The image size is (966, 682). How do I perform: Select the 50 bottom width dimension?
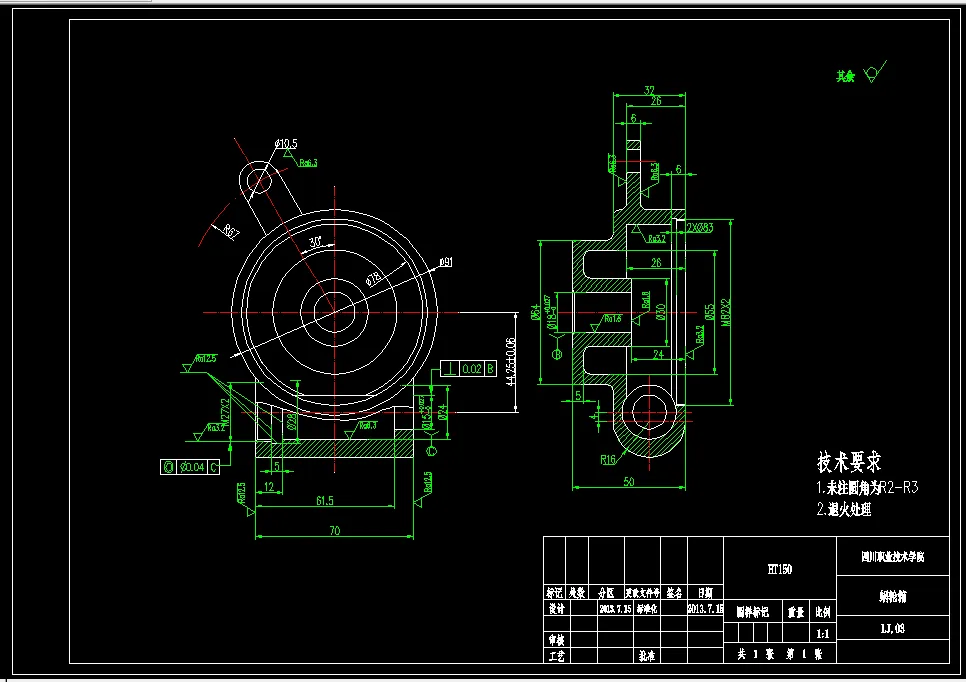click(629, 481)
